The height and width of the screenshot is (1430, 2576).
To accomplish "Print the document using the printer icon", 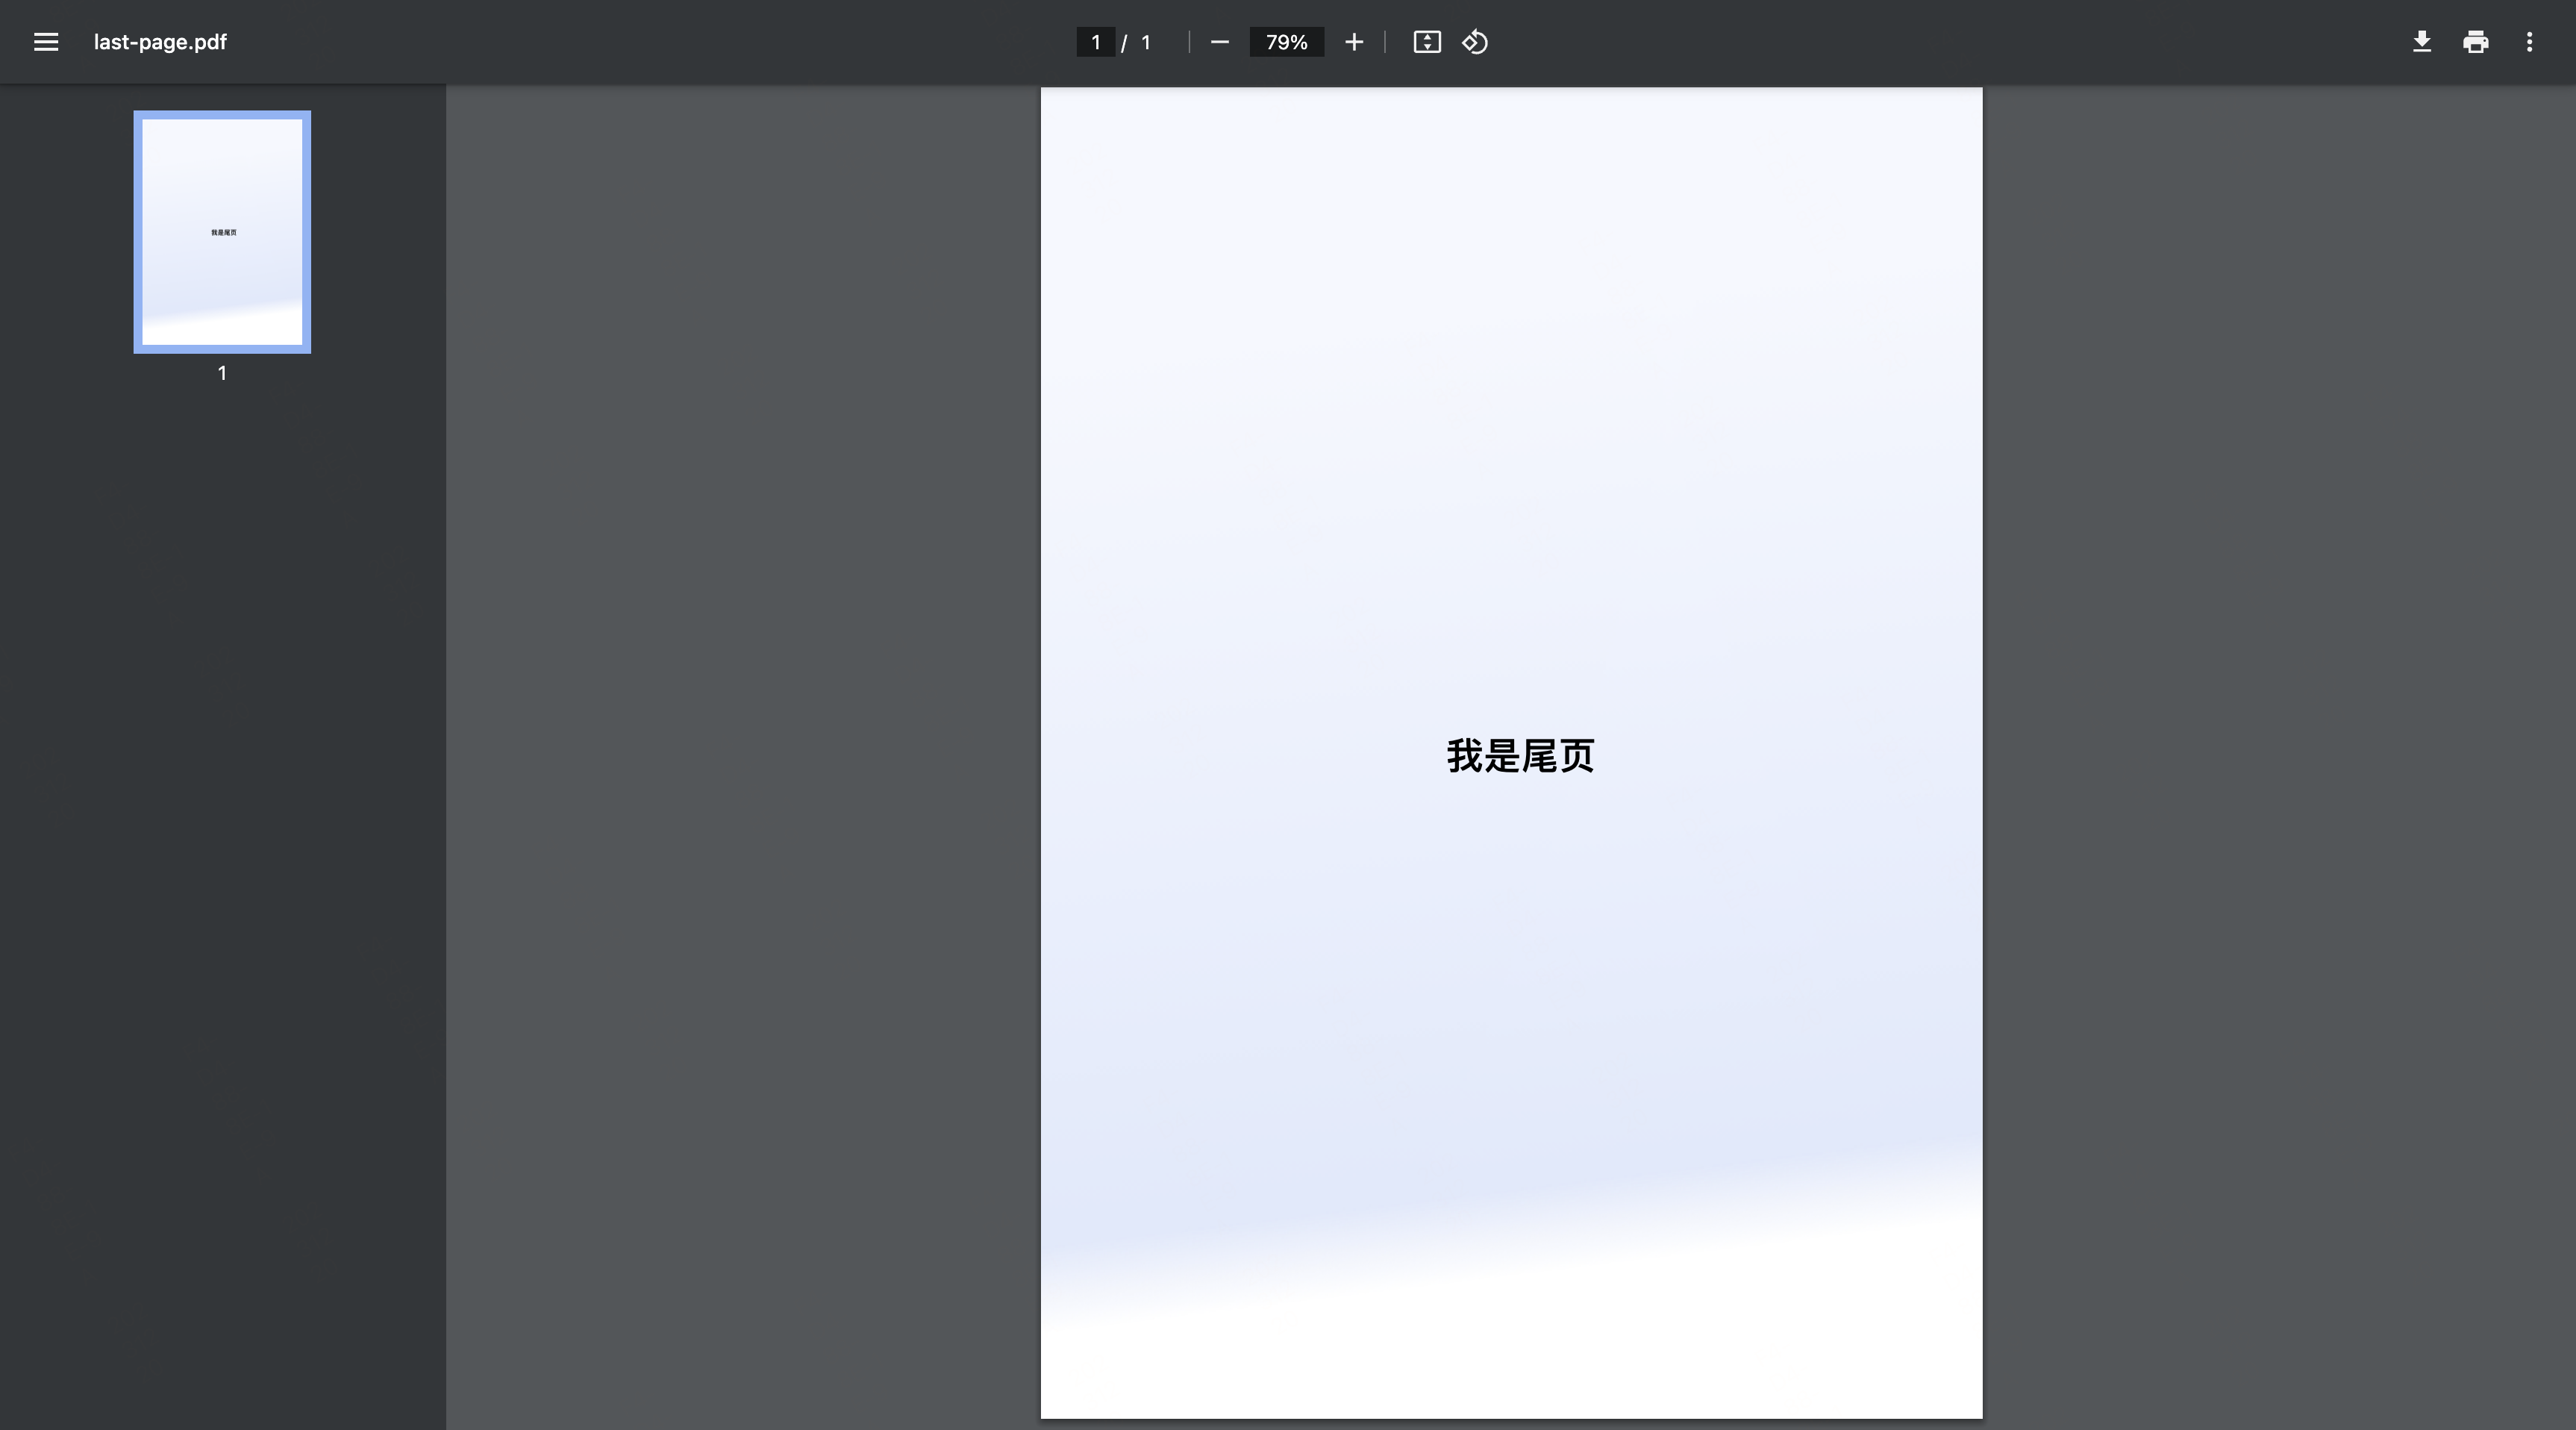I will coord(2476,42).
